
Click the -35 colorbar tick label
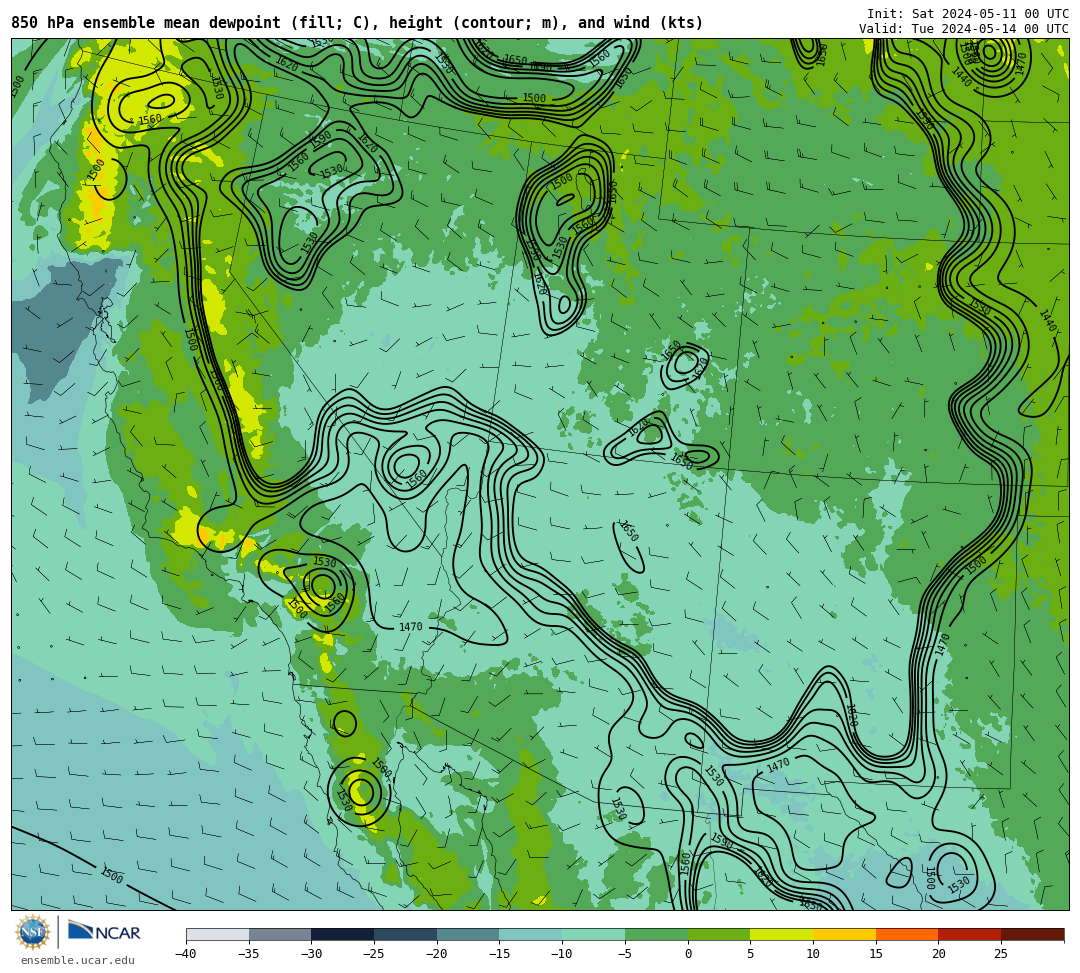(x=248, y=954)
